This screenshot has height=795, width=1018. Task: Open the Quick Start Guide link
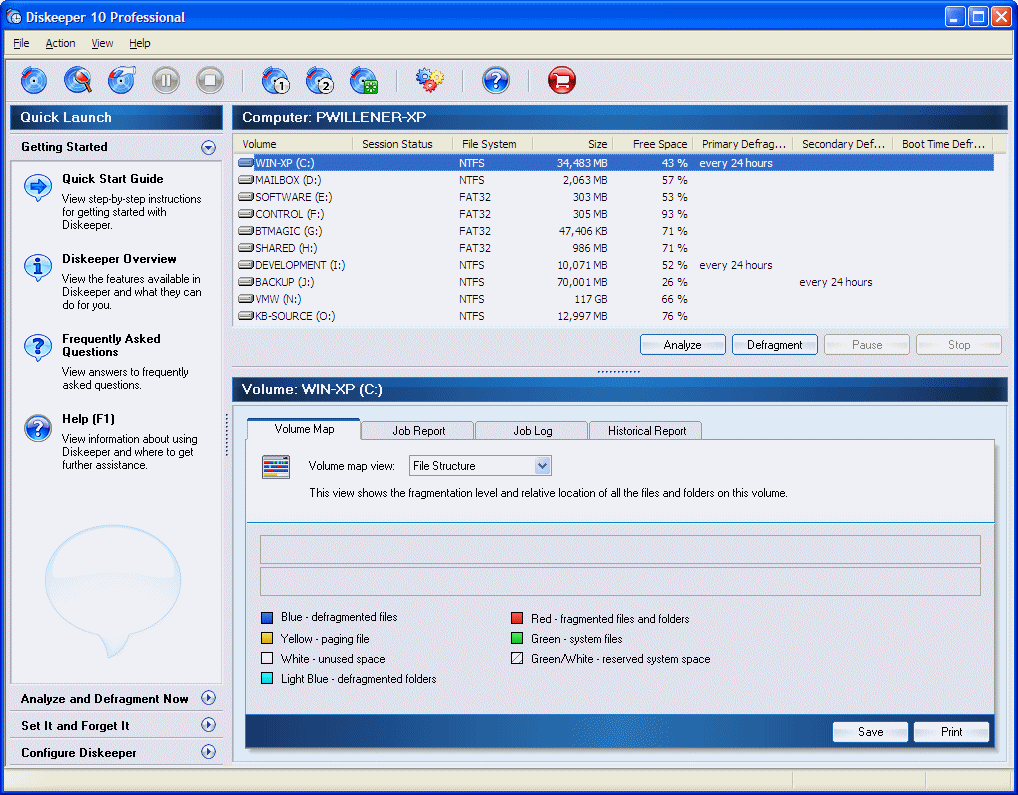pos(112,179)
